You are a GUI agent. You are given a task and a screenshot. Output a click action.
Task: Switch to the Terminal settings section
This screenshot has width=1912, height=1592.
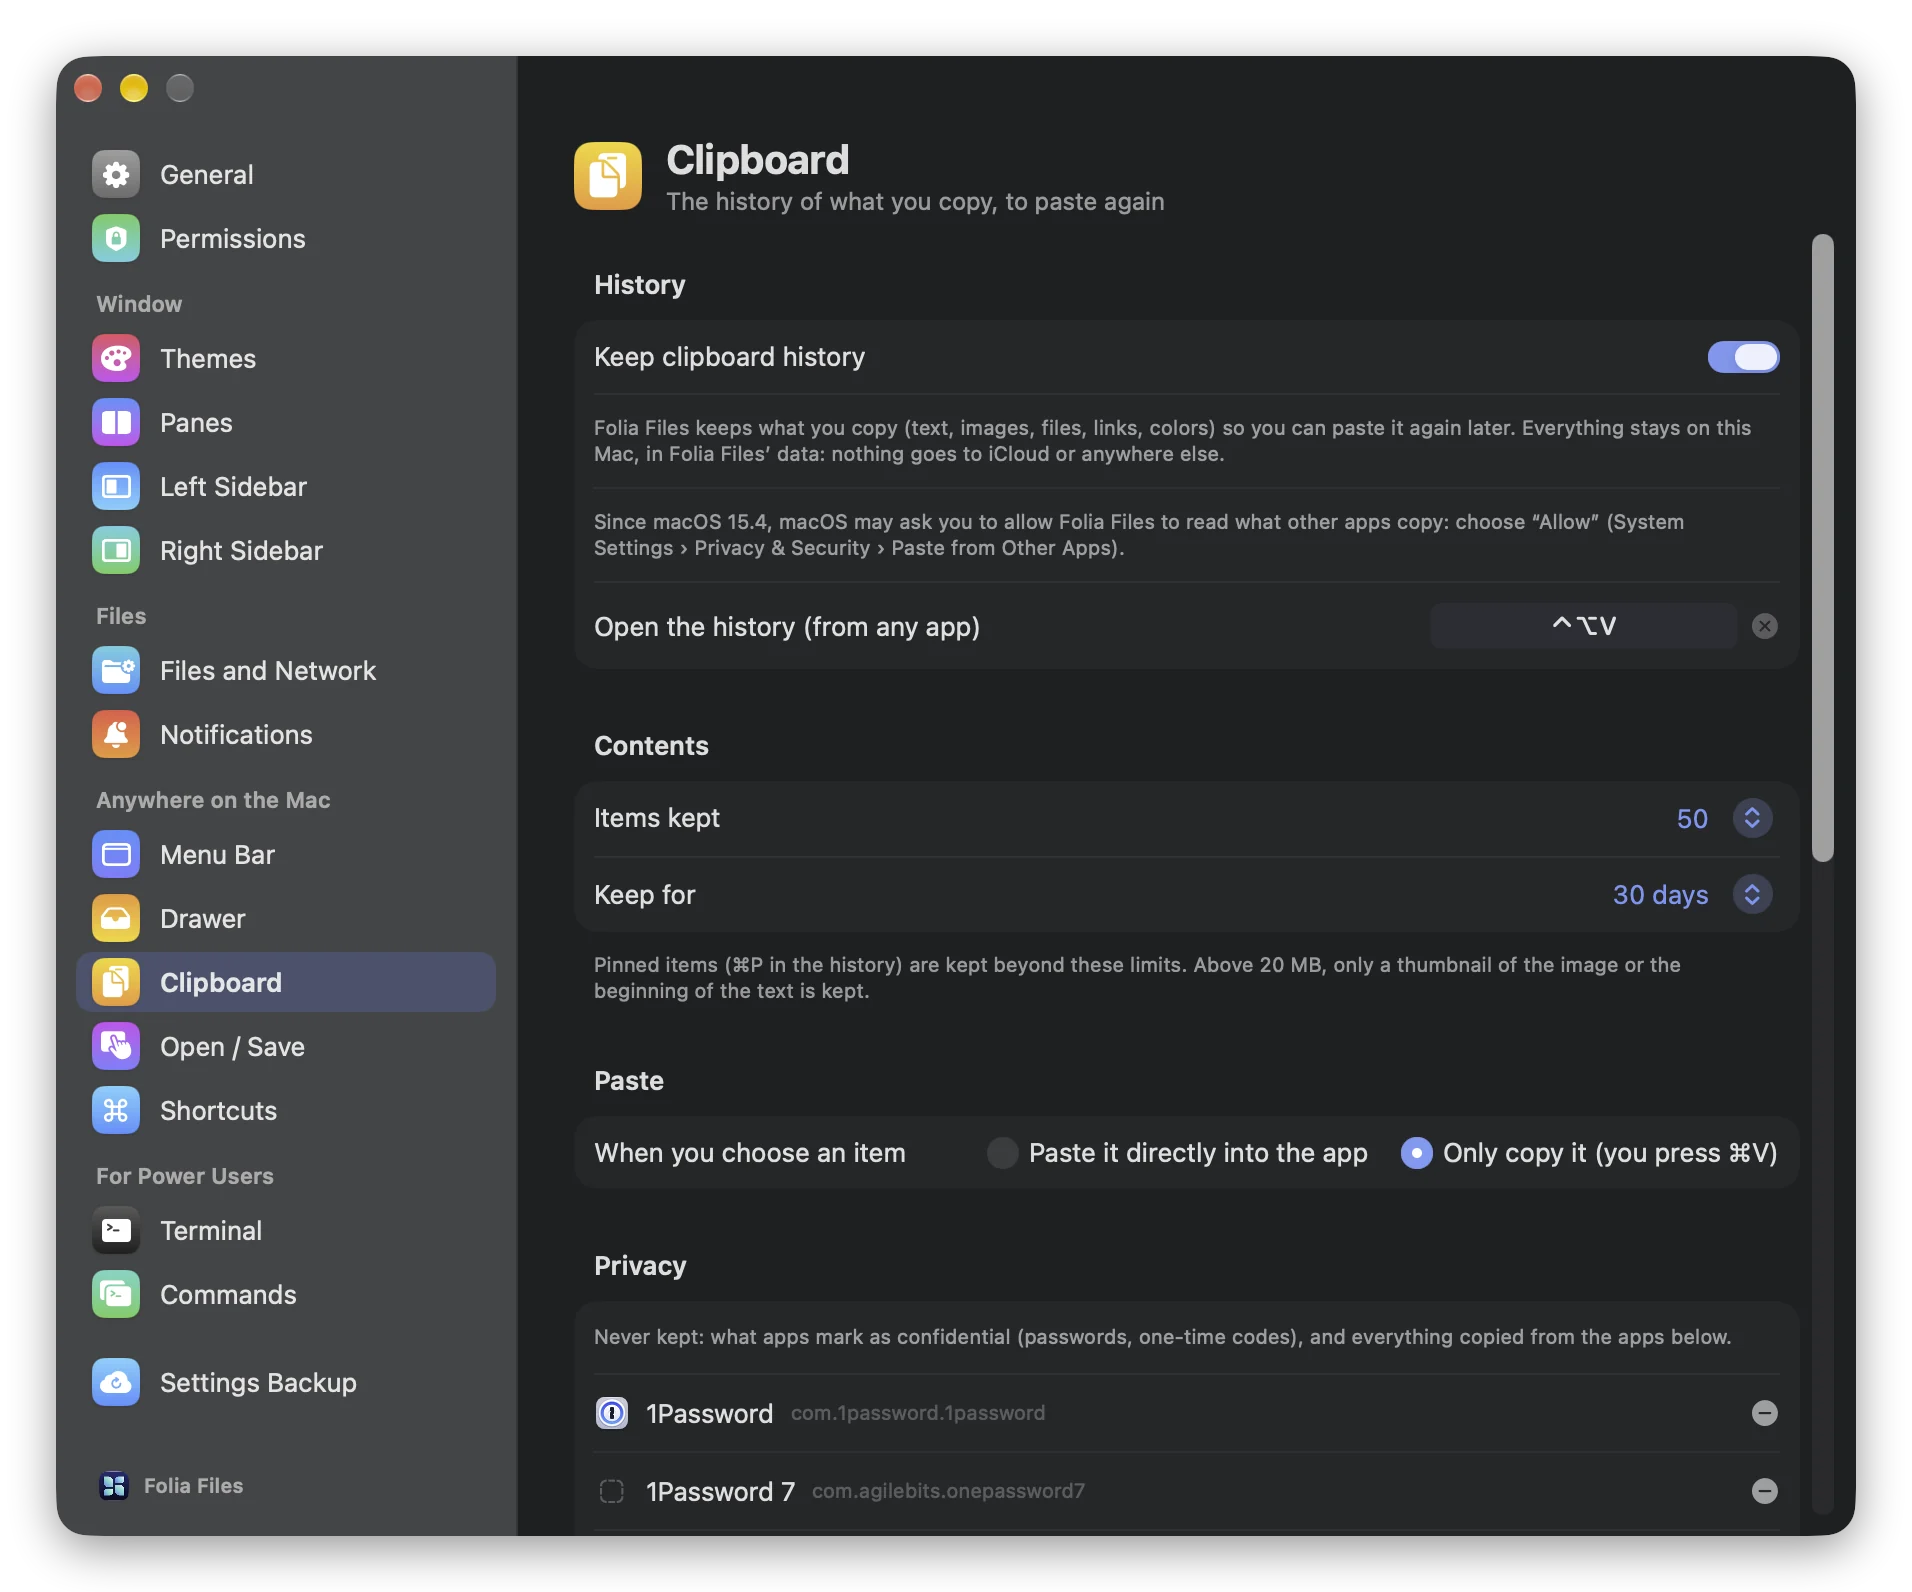[x=286, y=1231]
